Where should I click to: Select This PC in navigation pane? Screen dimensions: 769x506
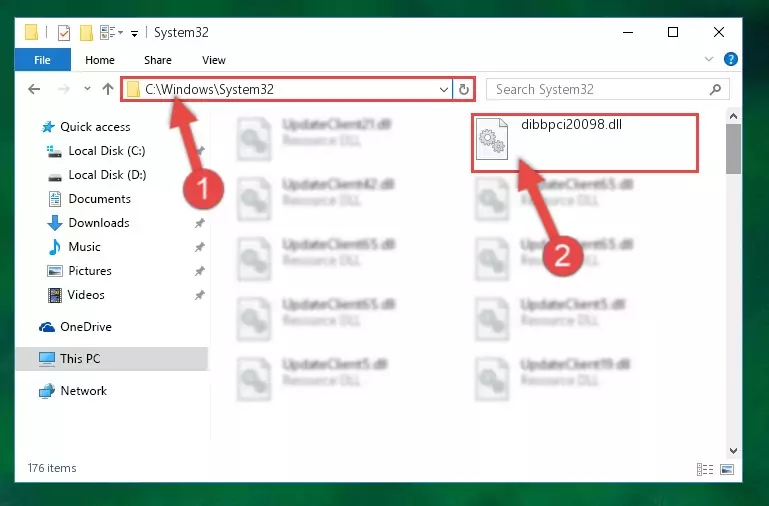coord(112,359)
